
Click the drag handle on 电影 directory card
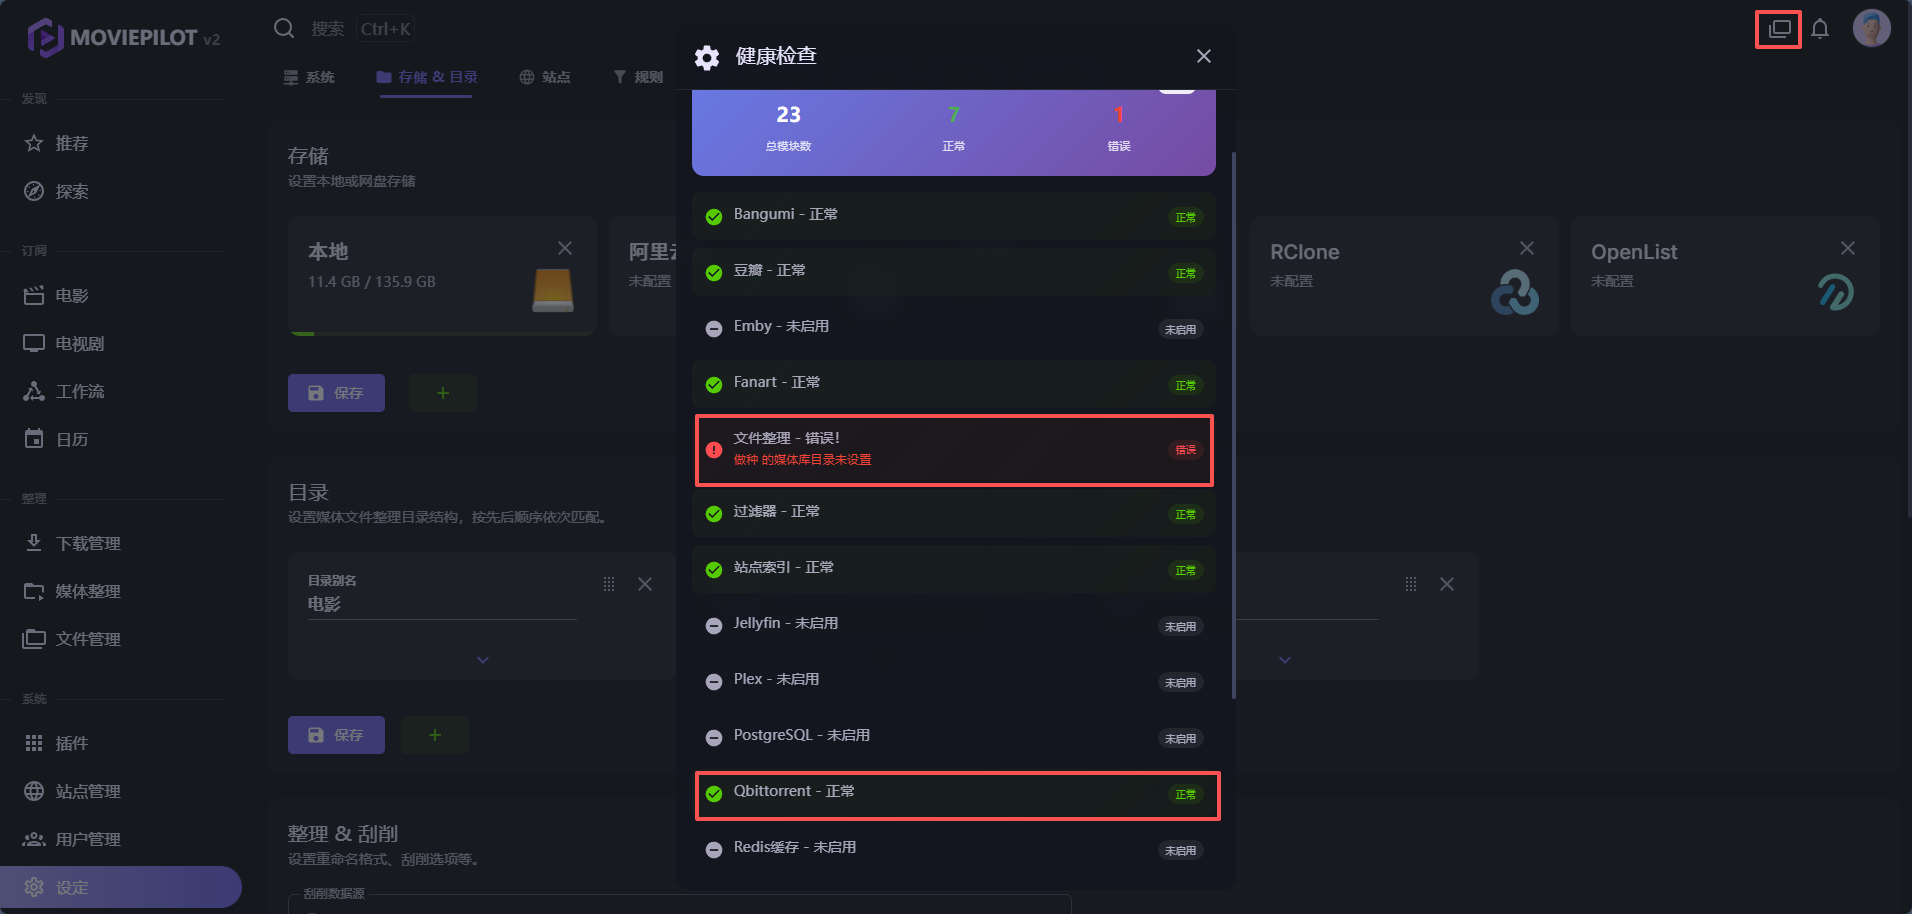(609, 584)
